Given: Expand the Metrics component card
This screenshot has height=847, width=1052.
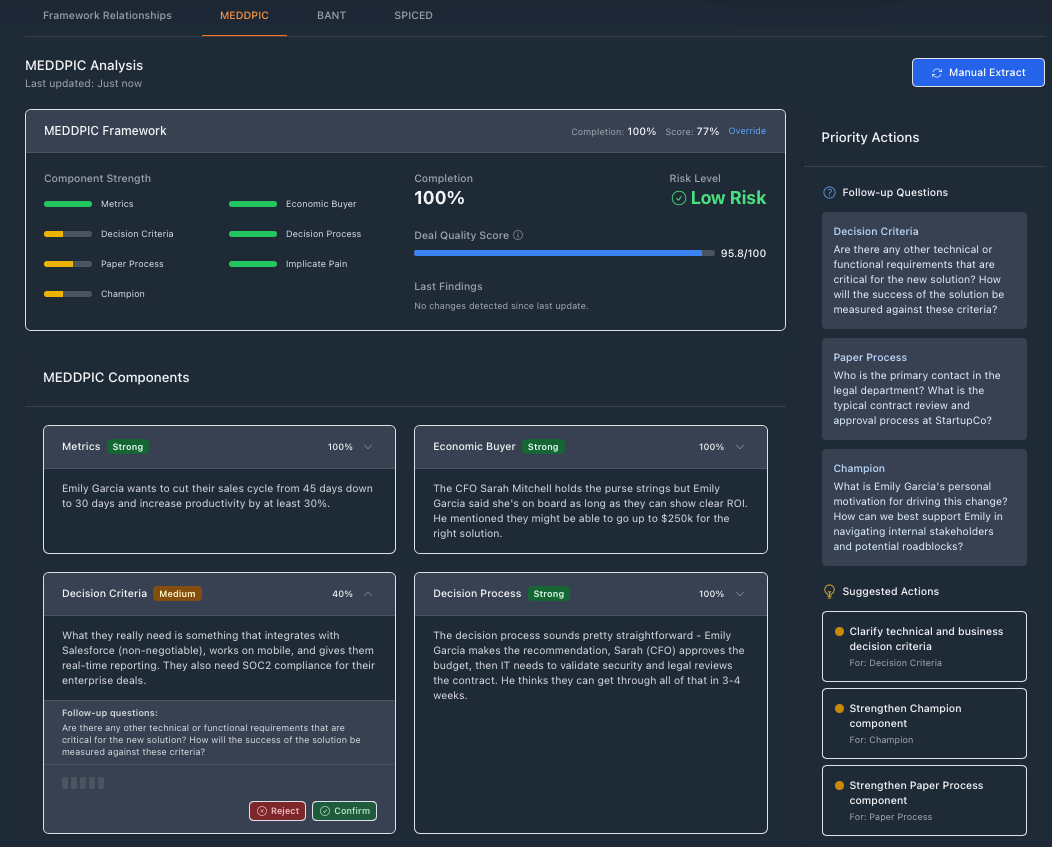Looking at the screenshot, I should point(366,447).
